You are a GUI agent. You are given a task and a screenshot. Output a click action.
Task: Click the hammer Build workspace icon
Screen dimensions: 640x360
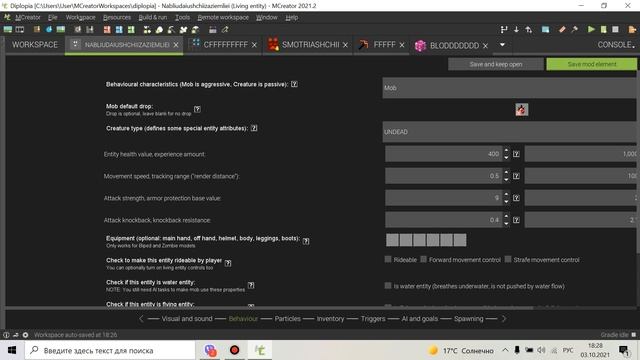click(x=575, y=29)
